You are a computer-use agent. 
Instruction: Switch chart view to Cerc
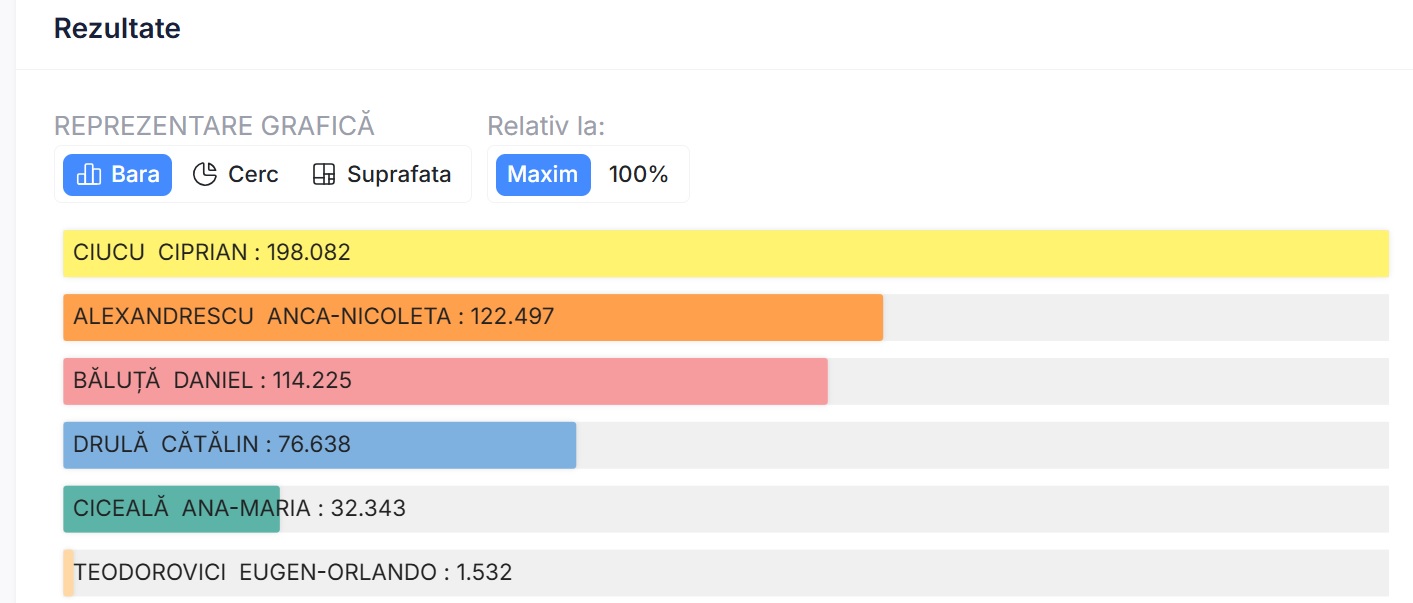tap(236, 175)
